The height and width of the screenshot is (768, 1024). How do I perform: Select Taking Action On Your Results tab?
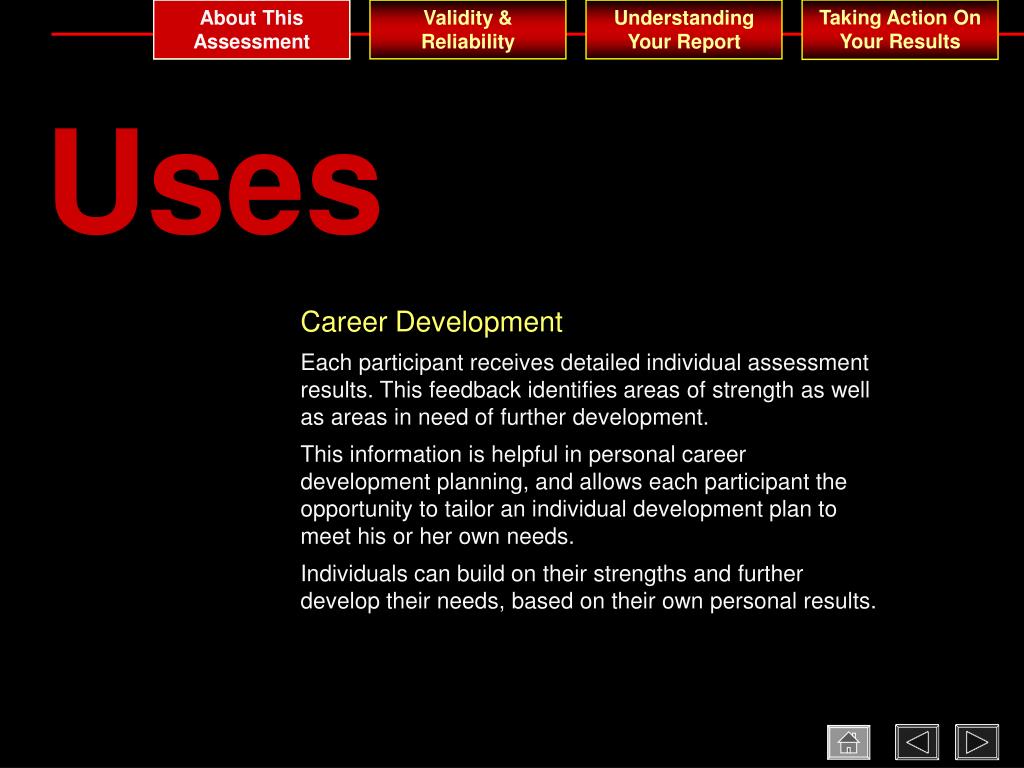pos(900,30)
